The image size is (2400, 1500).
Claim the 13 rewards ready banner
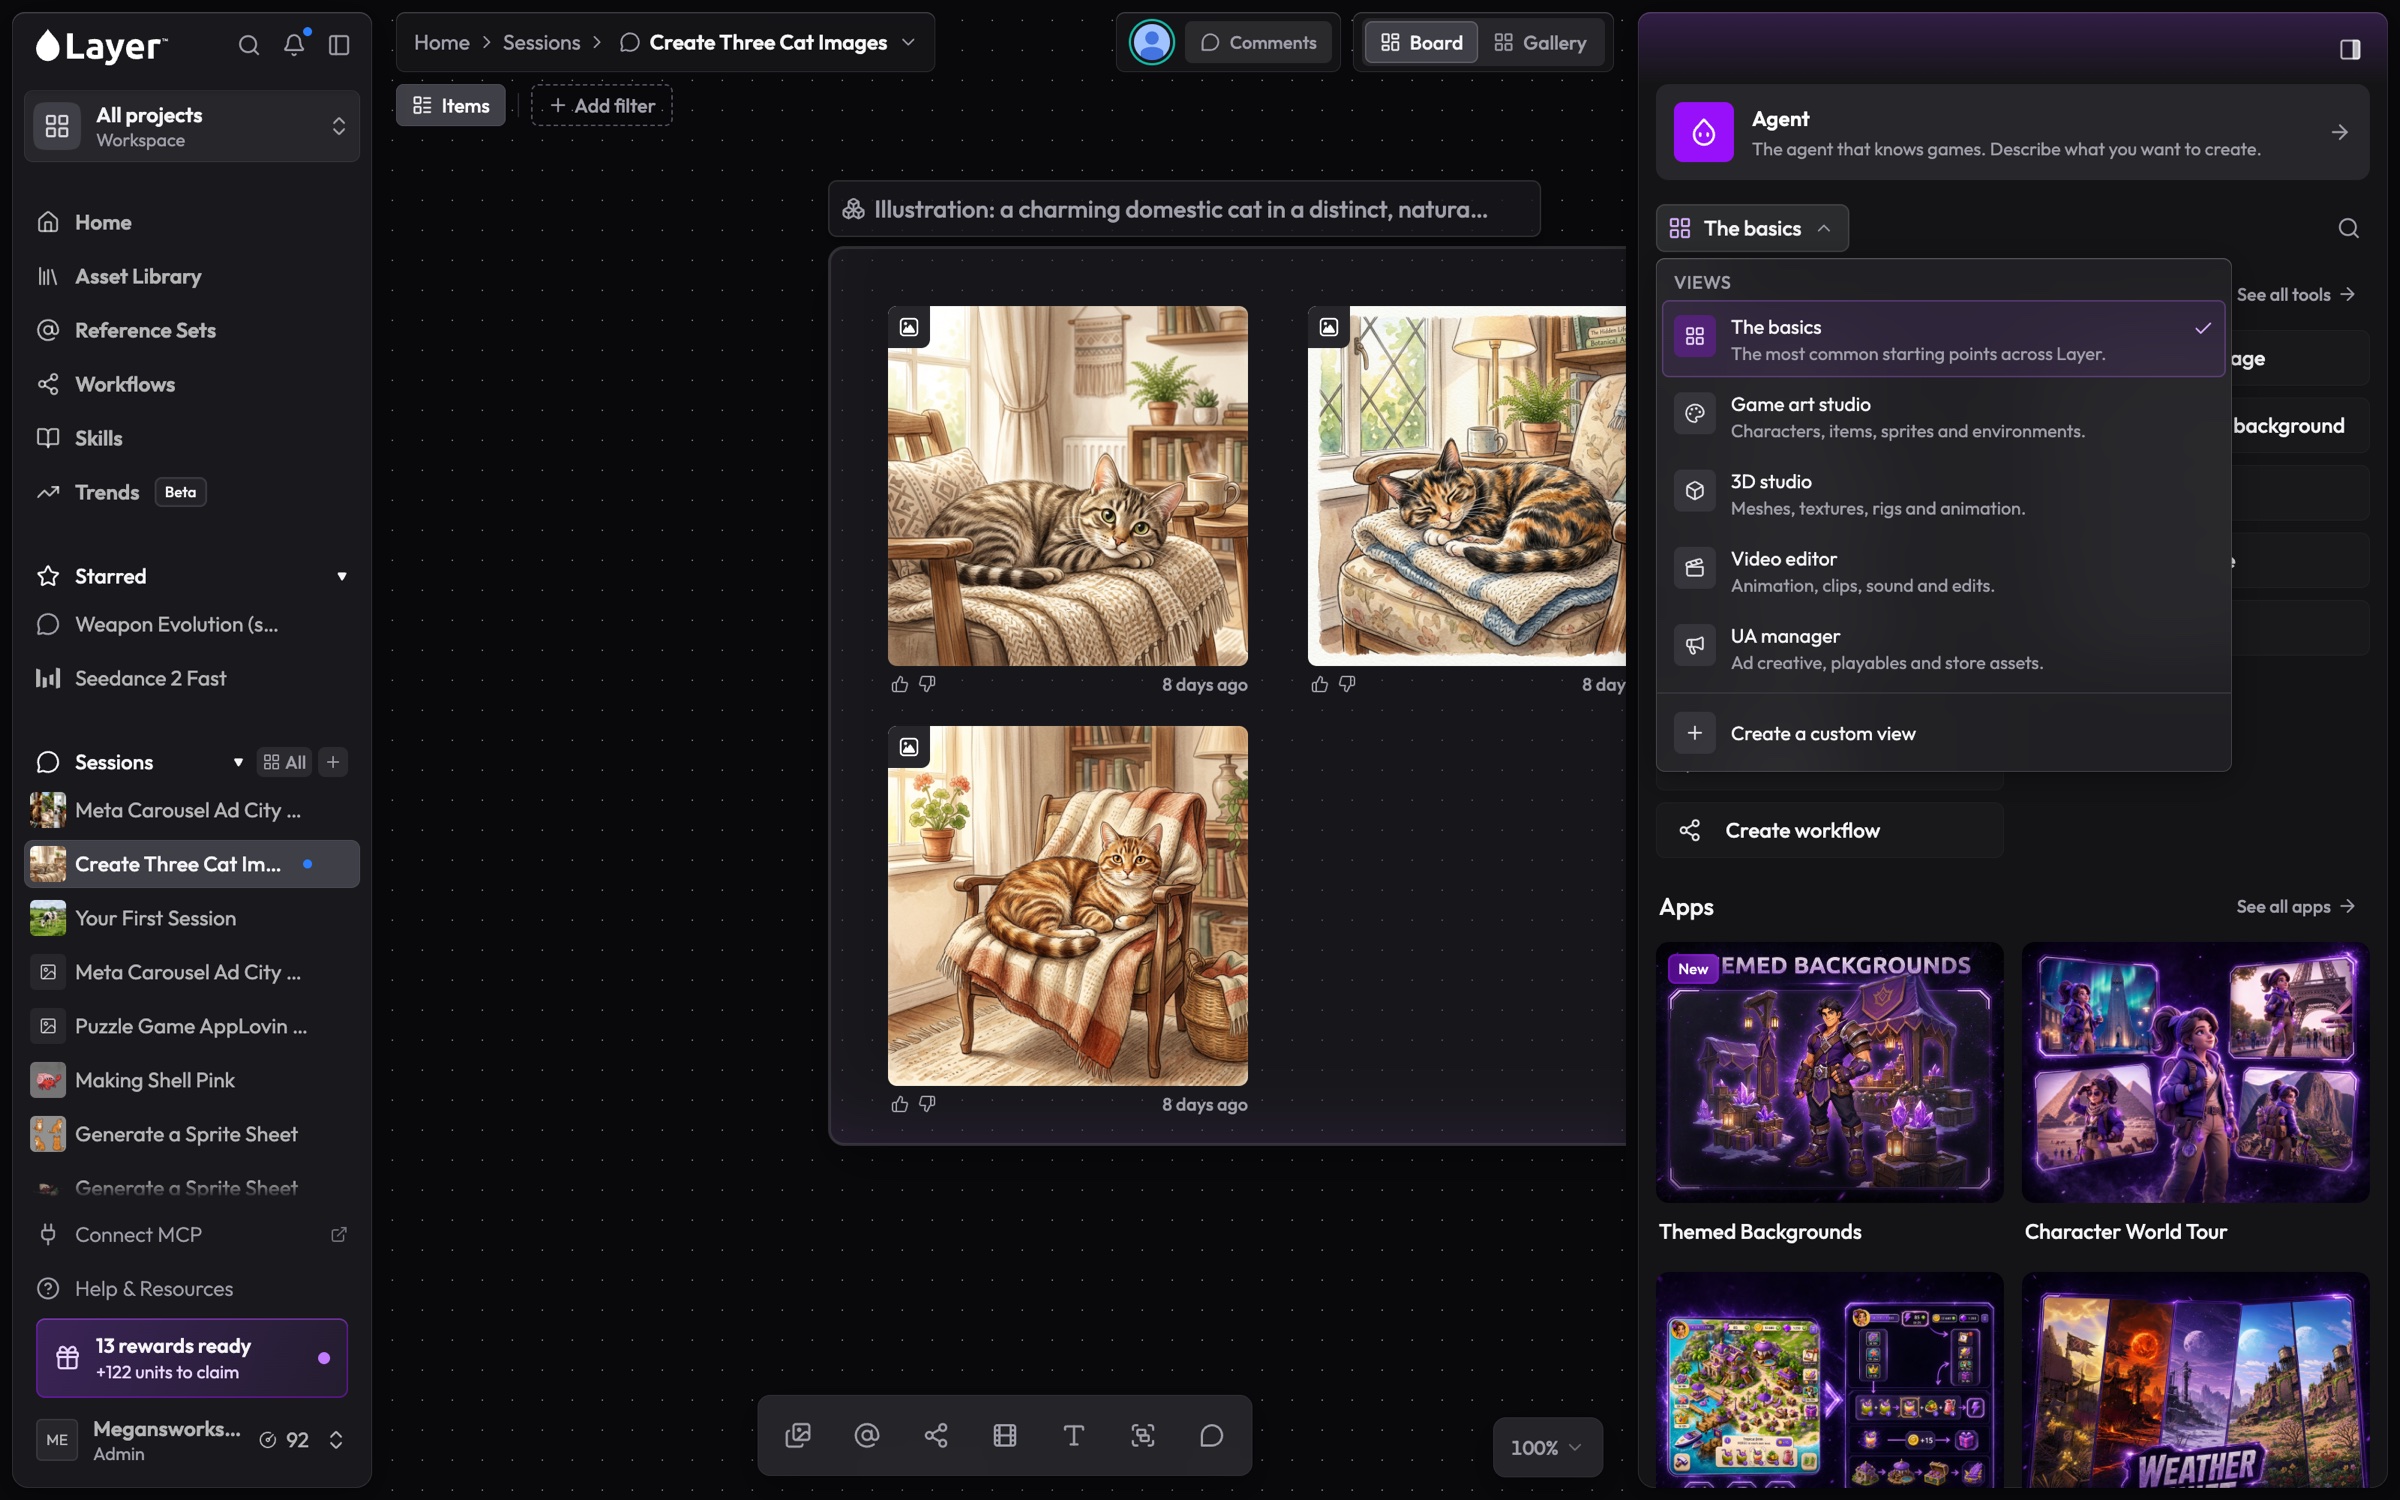[x=192, y=1358]
